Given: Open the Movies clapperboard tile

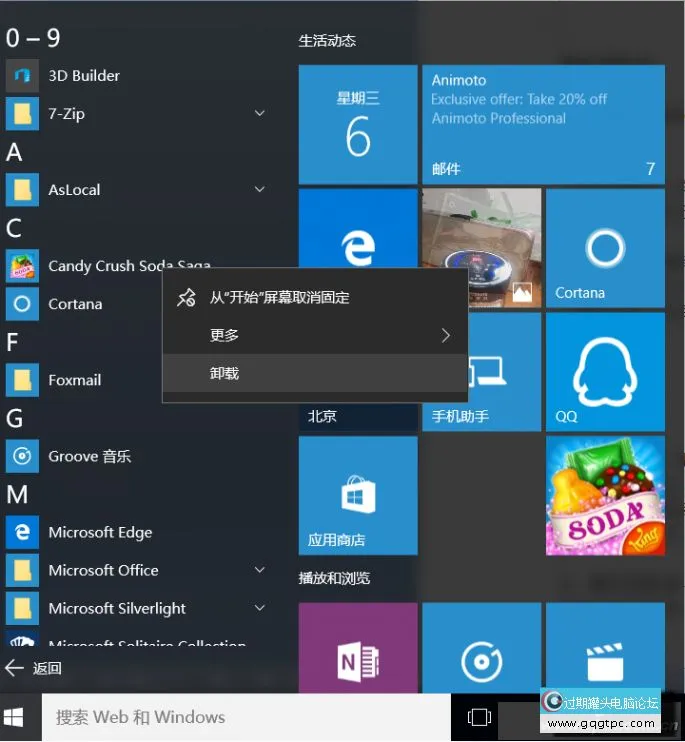Looking at the screenshot, I should [605, 645].
